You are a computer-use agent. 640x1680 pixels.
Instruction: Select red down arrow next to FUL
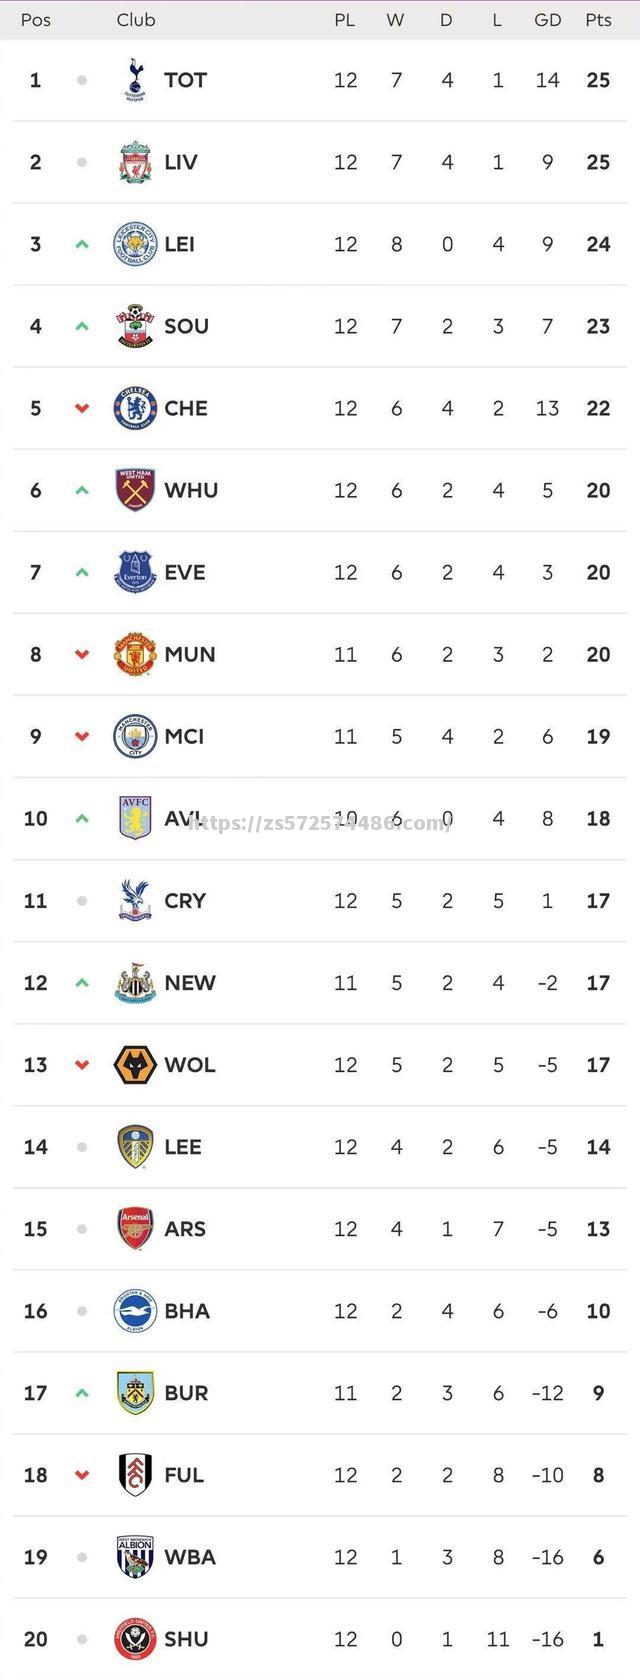tap(82, 1475)
